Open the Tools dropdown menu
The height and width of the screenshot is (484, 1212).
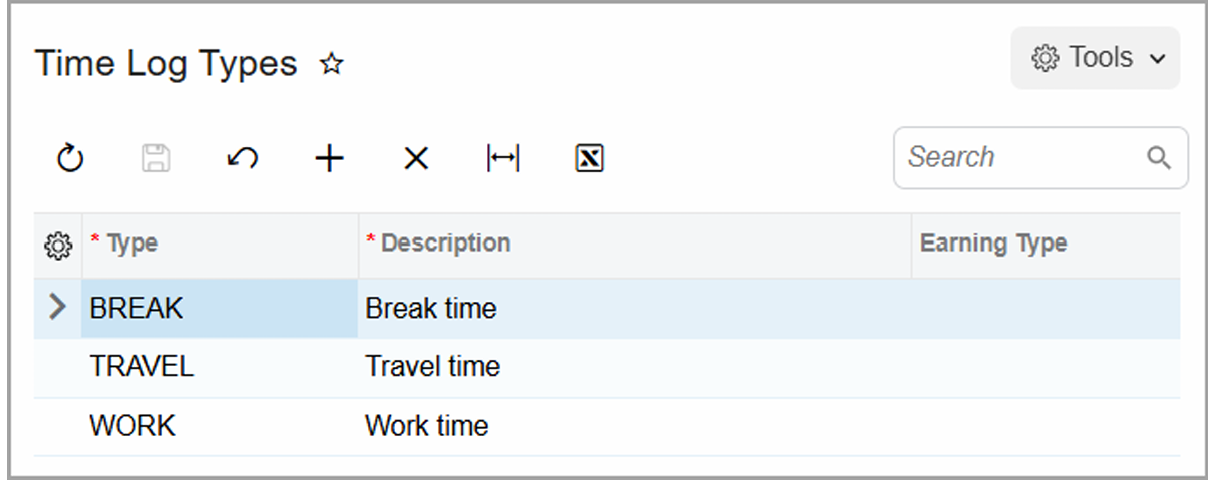[1096, 58]
